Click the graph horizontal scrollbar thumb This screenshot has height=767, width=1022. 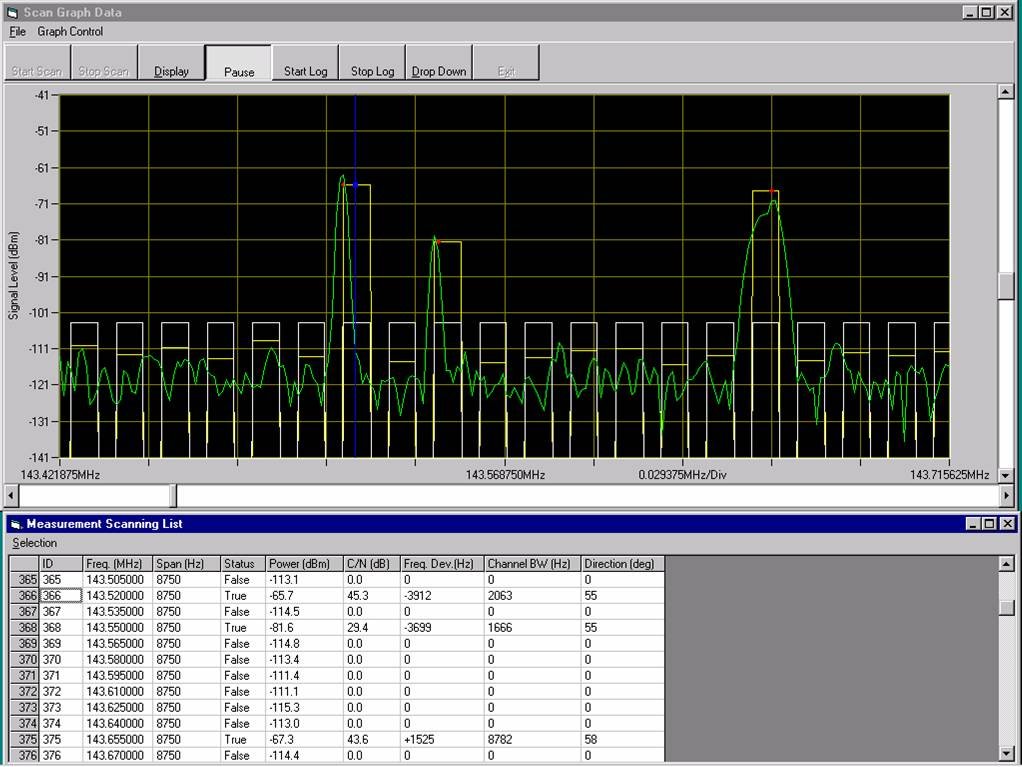tap(173, 495)
